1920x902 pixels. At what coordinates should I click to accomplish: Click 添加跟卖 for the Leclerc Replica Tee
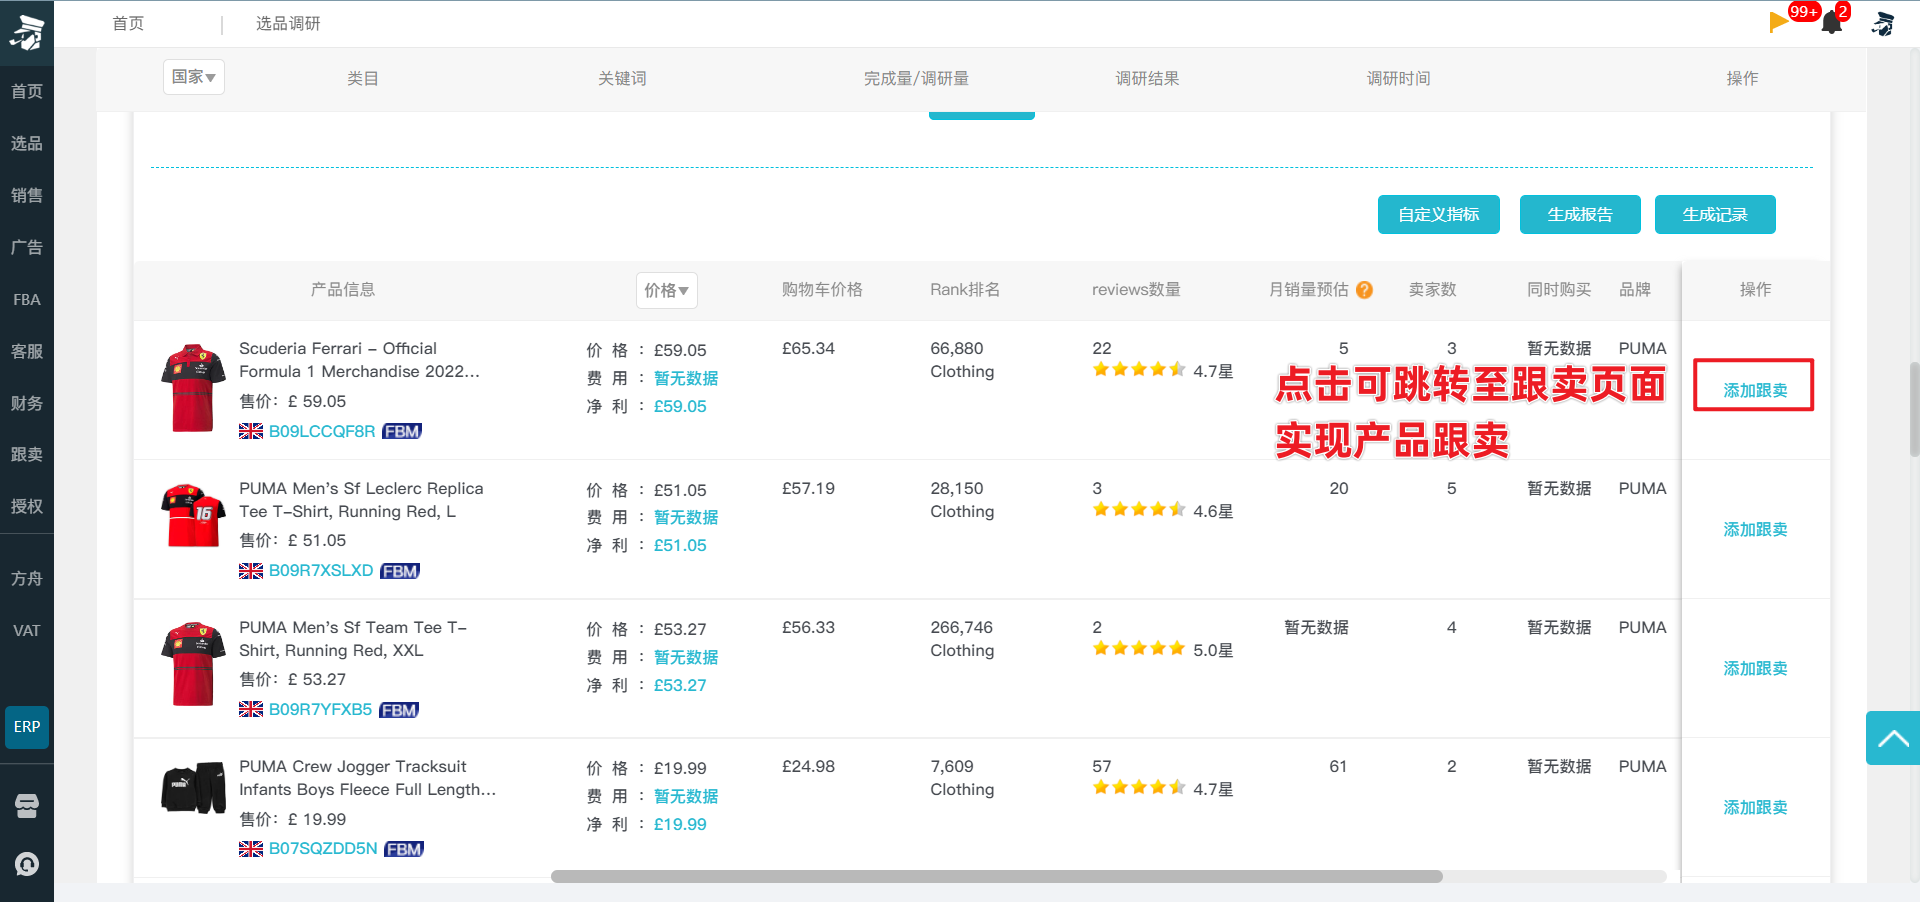point(1755,529)
